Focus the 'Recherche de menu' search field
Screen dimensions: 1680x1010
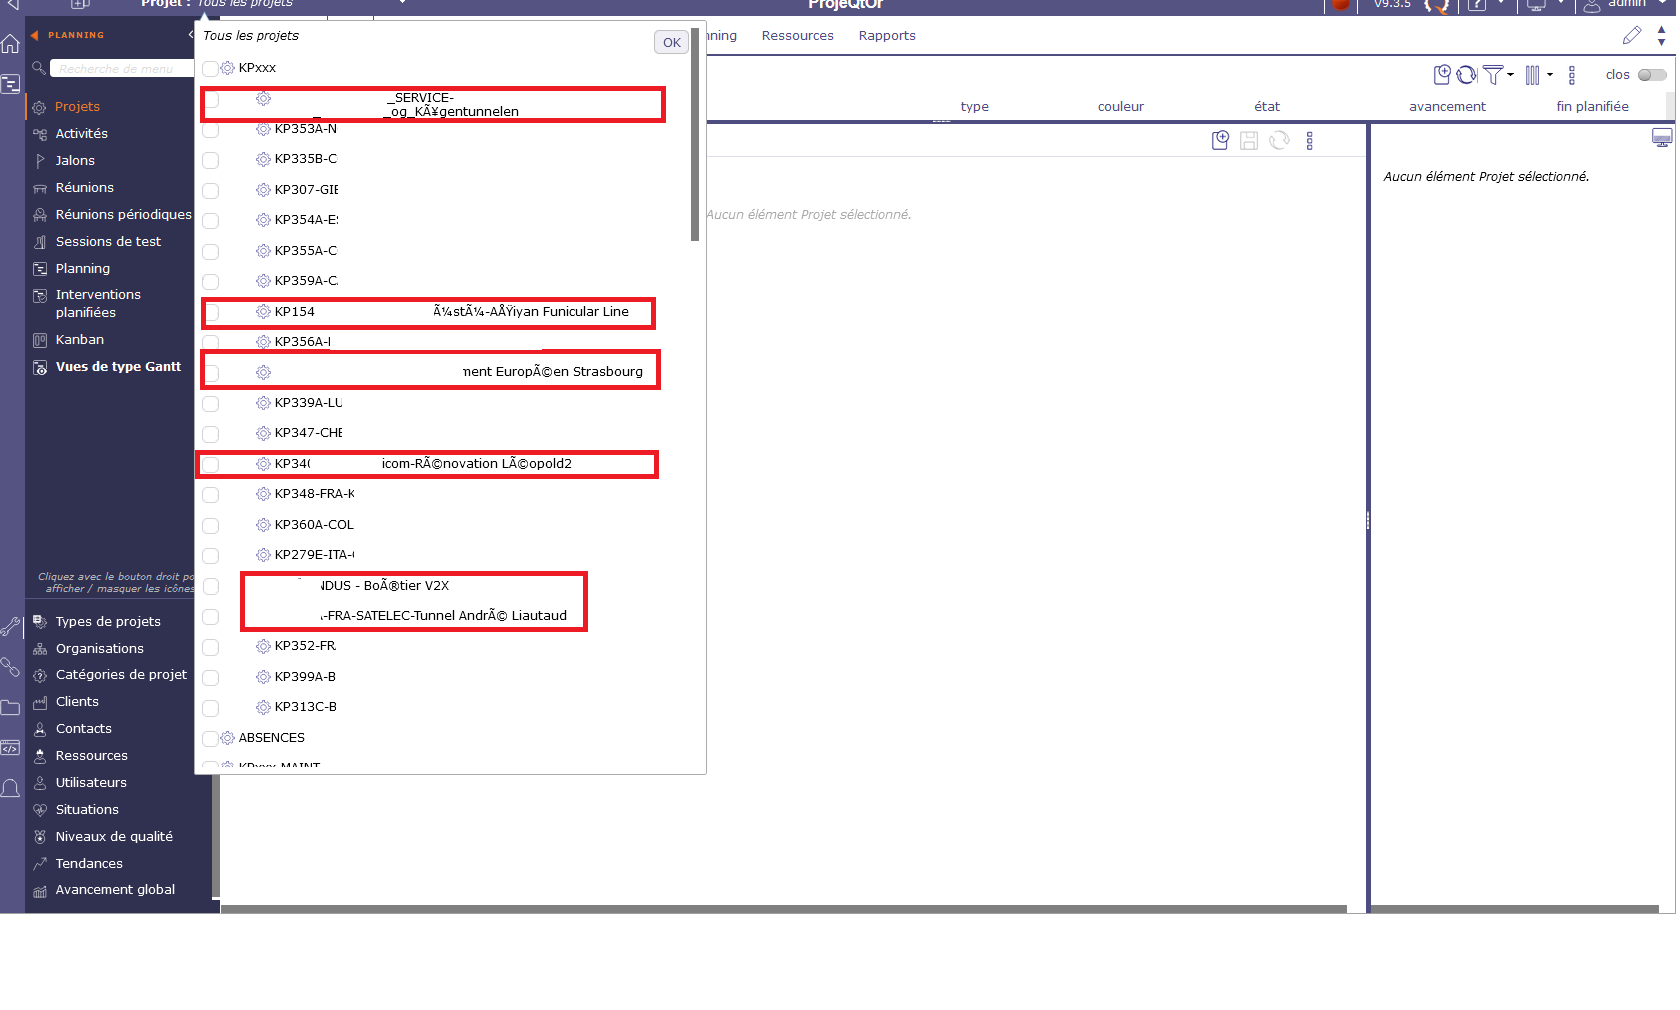point(120,69)
